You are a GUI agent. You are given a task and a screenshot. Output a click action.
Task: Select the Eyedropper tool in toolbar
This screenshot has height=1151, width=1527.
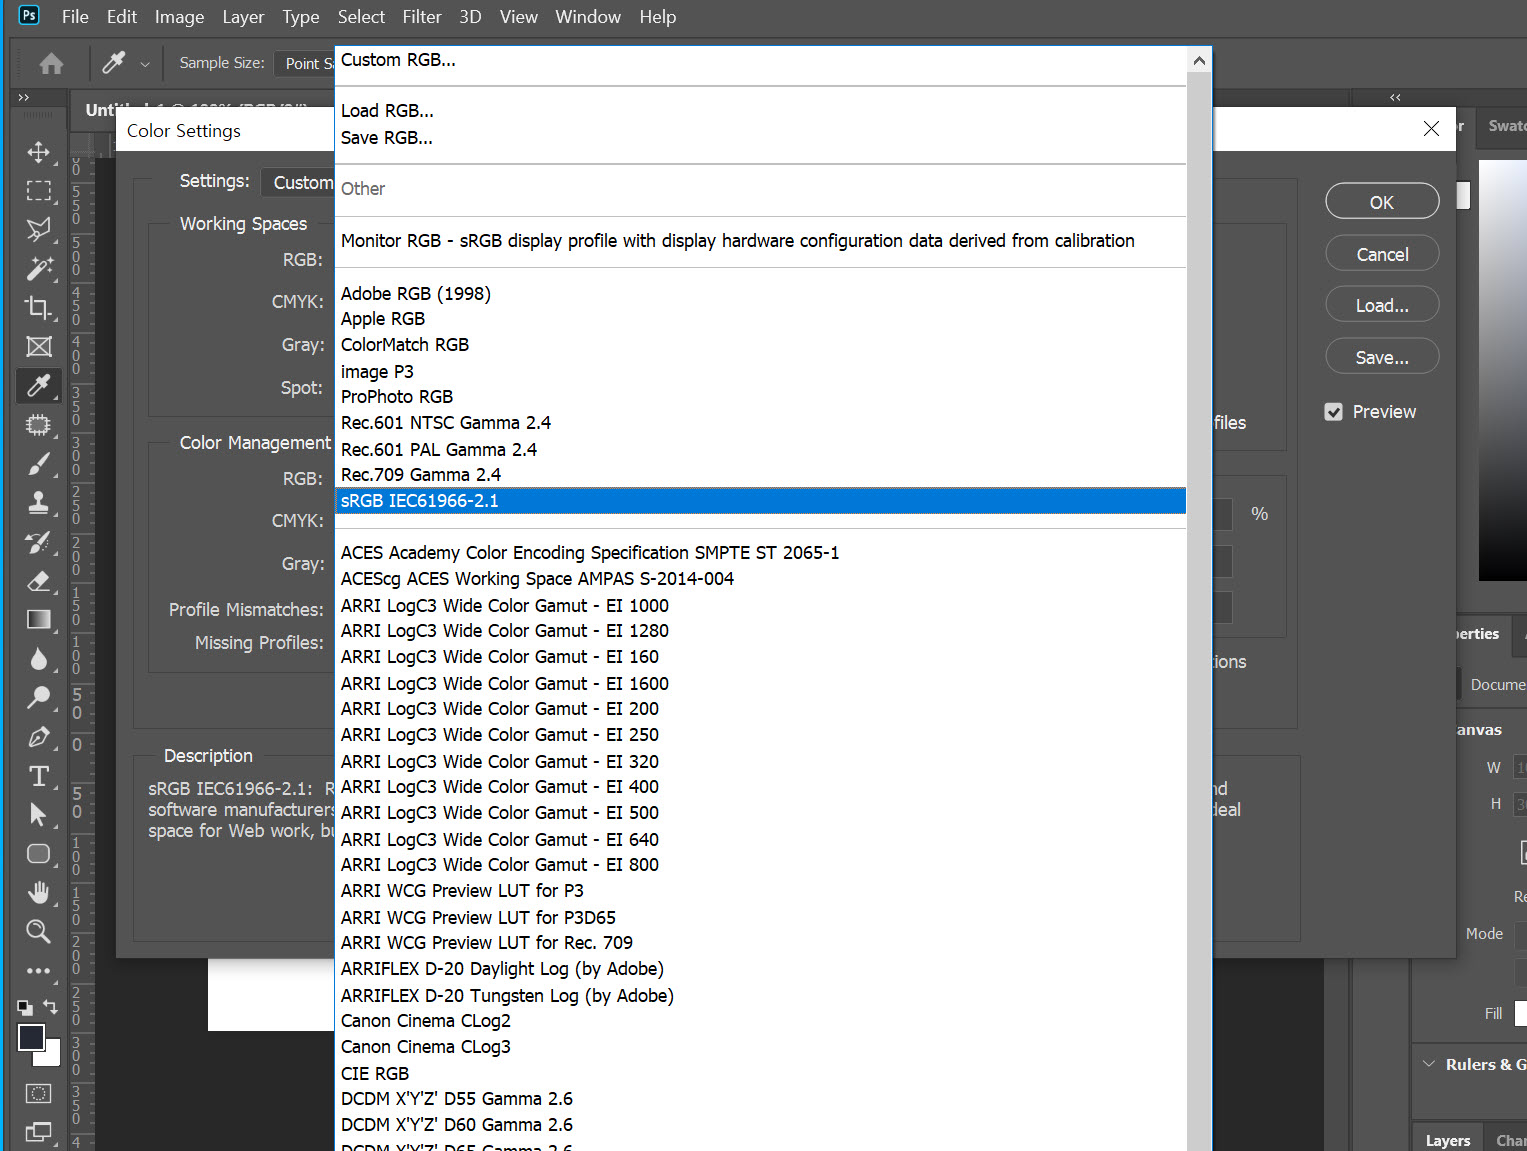click(x=38, y=386)
